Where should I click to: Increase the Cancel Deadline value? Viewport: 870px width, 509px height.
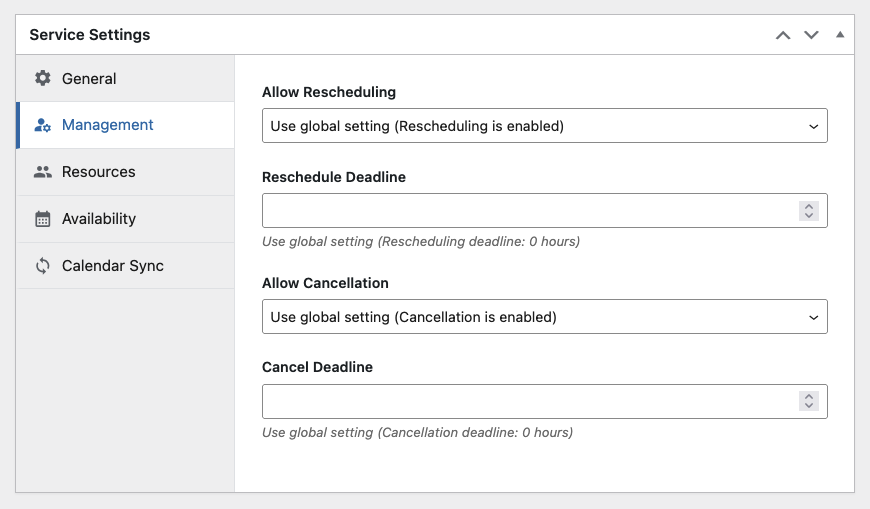809,397
